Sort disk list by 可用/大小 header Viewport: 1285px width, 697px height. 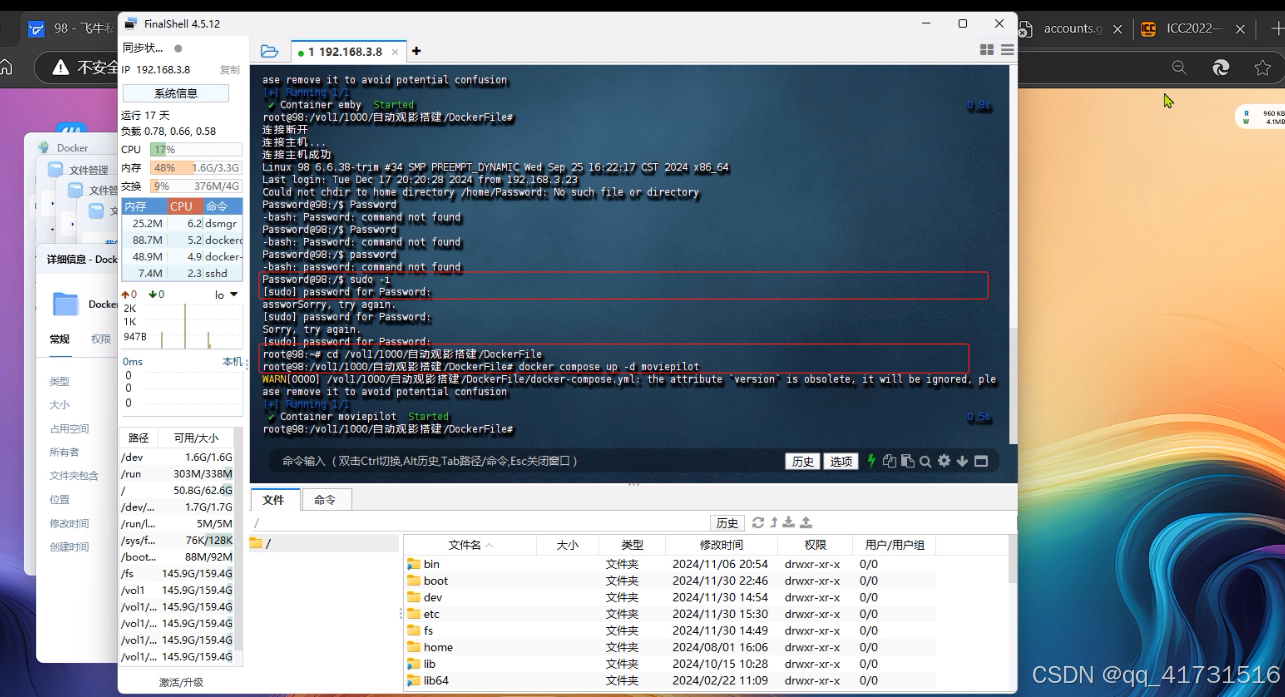pos(196,438)
